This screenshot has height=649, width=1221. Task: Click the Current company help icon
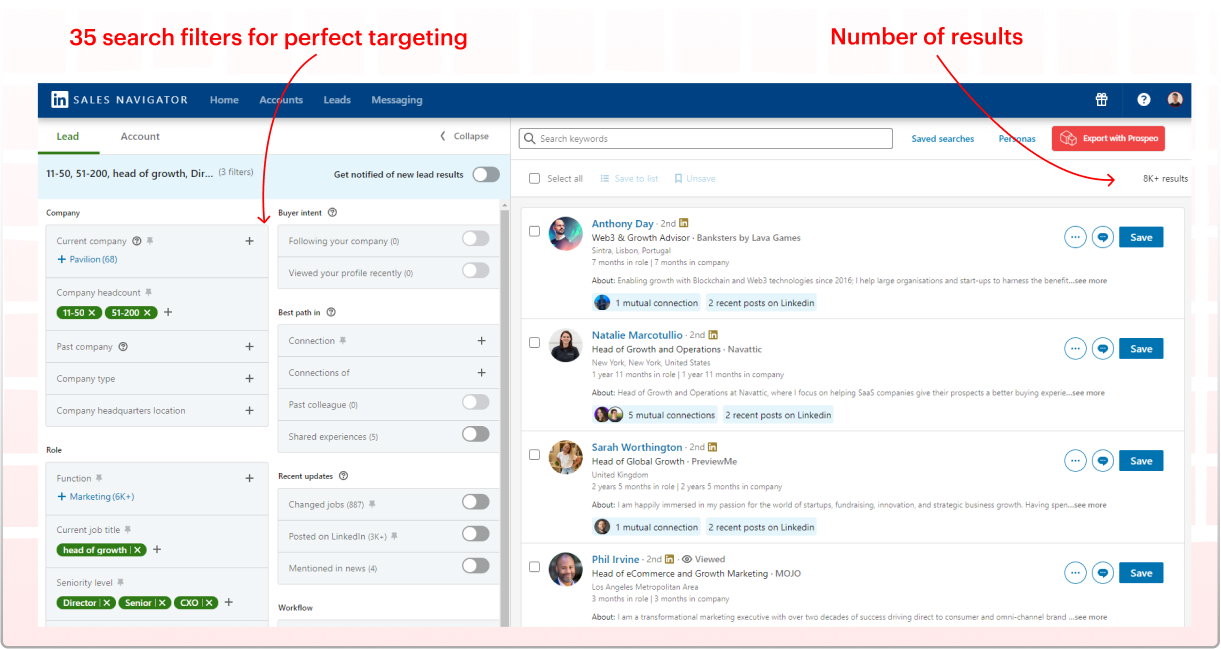tap(137, 241)
